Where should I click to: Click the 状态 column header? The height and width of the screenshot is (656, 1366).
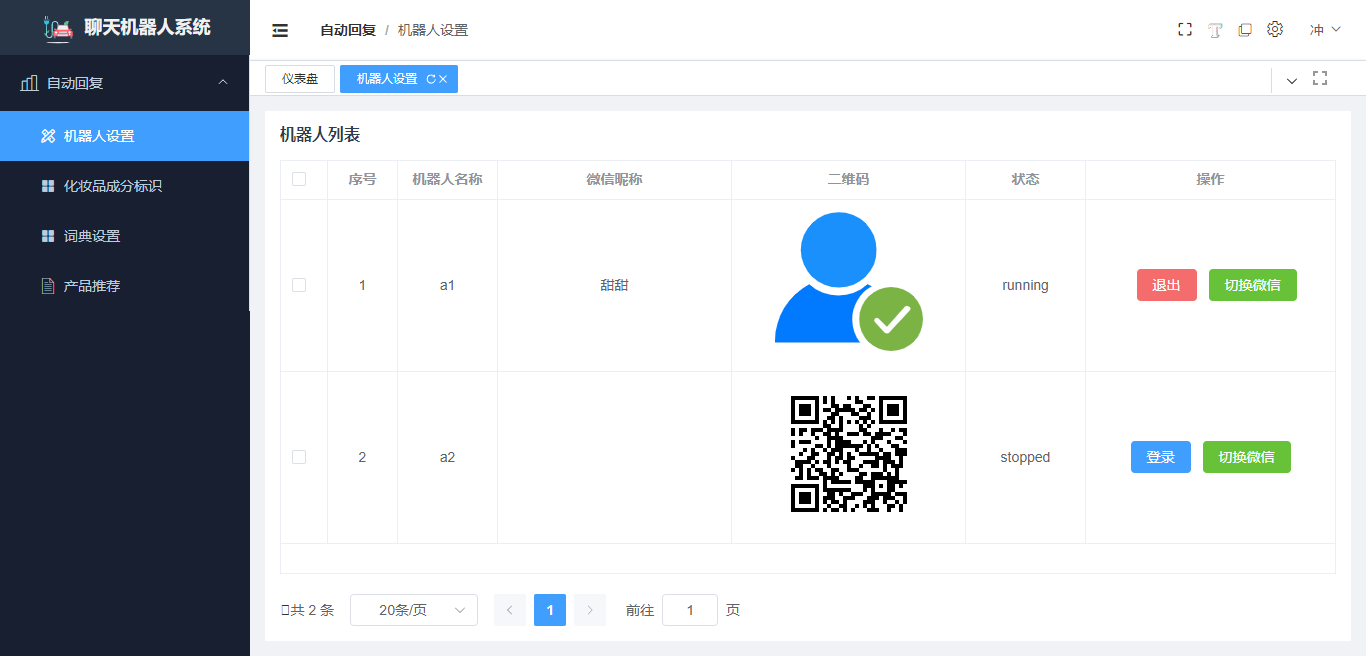pos(1025,179)
